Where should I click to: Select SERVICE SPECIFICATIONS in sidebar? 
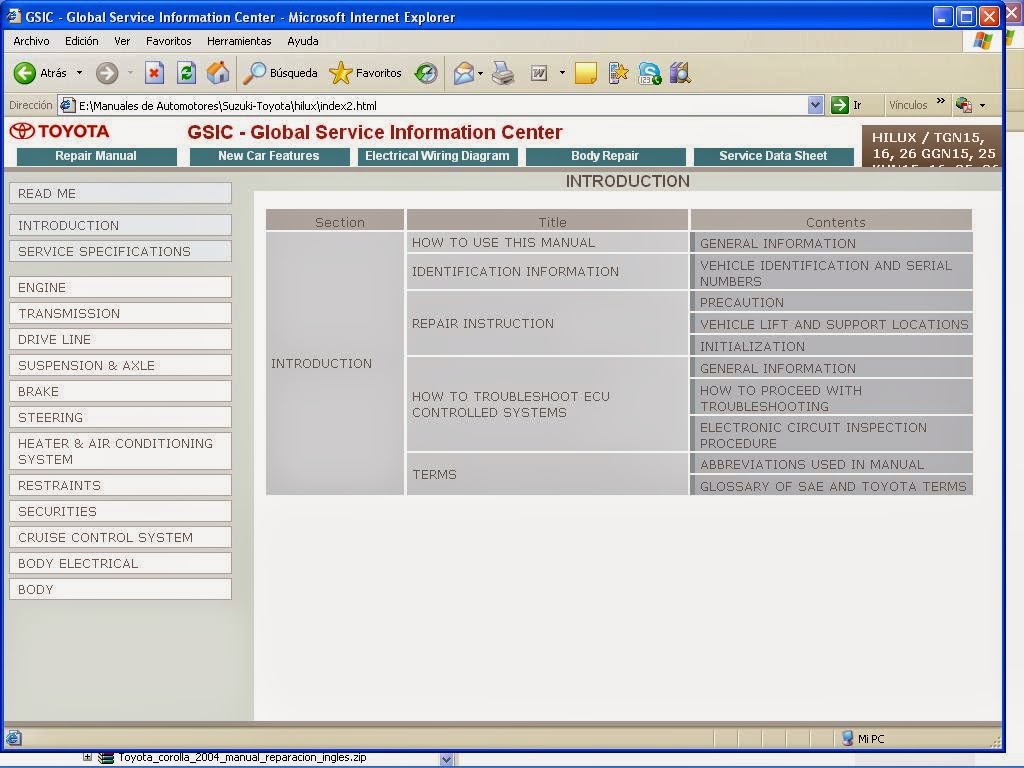tap(120, 251)
